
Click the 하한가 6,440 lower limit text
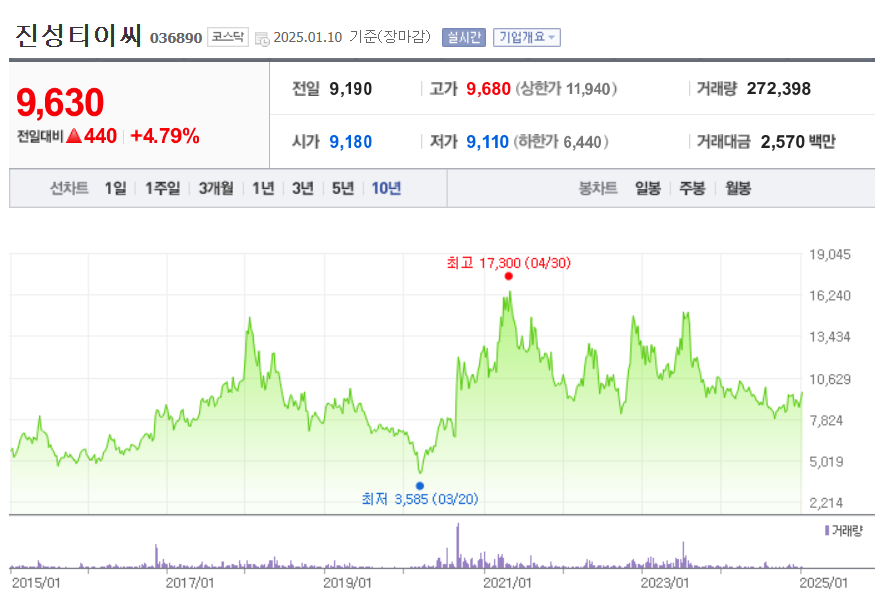click(x=561, y=142)
